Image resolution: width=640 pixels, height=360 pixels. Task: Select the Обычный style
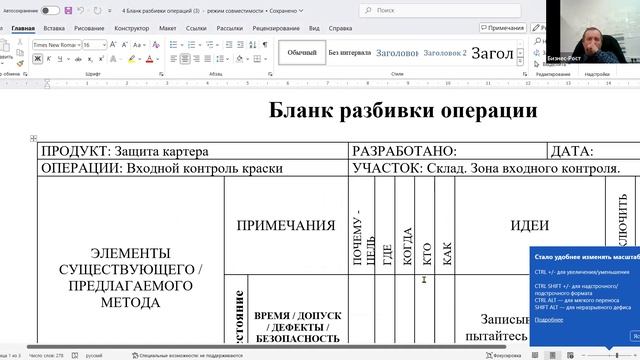point(302,52)
